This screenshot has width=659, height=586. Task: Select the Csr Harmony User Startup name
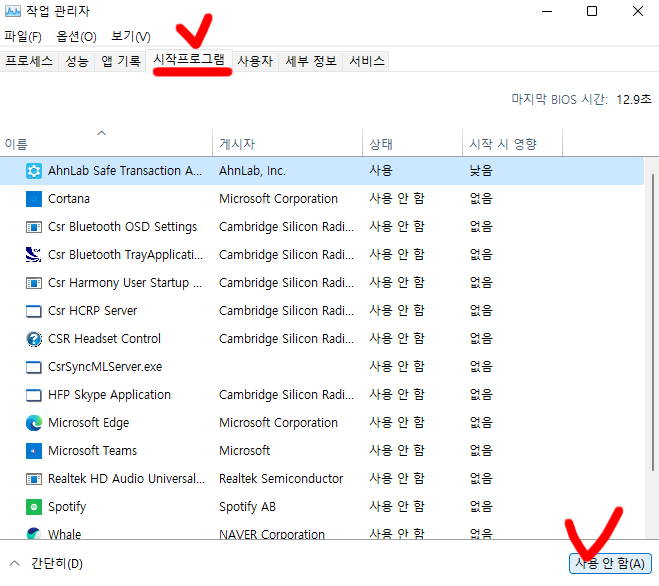125,283
